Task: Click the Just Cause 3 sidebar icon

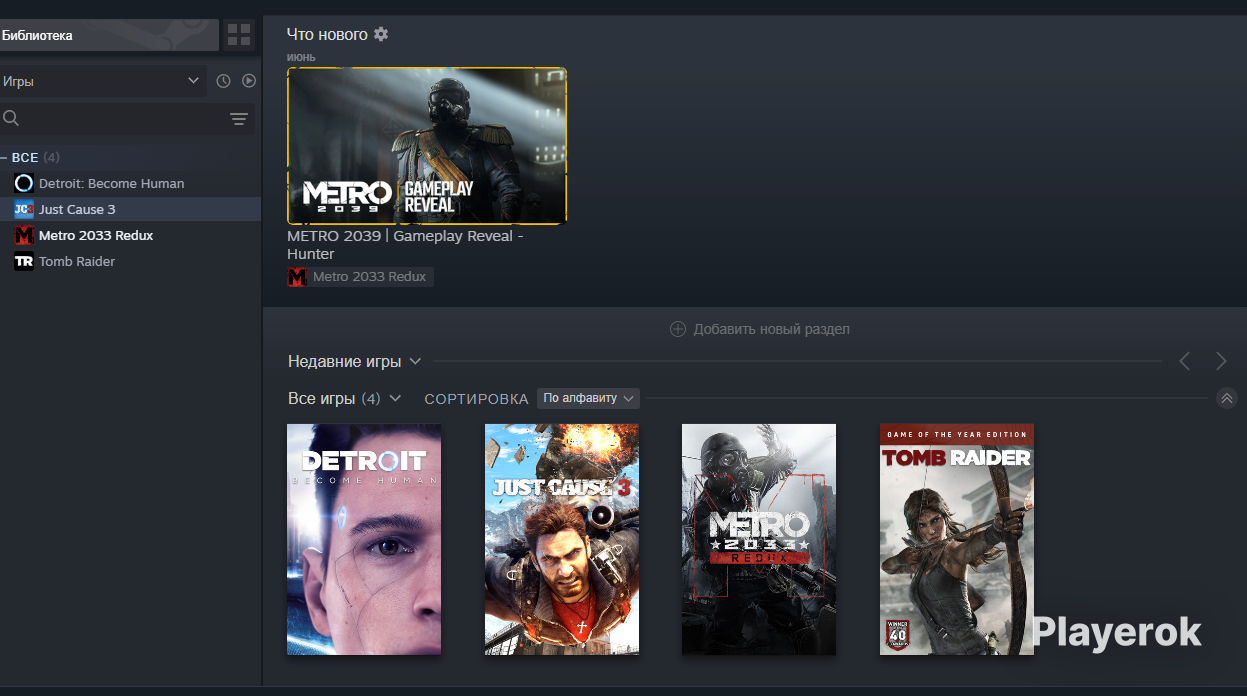Action: [24, 209]
